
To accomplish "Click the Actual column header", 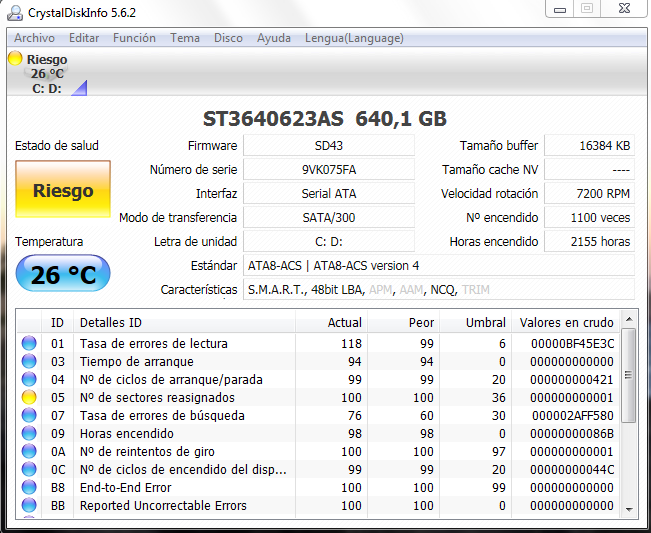I will [331, 322].
